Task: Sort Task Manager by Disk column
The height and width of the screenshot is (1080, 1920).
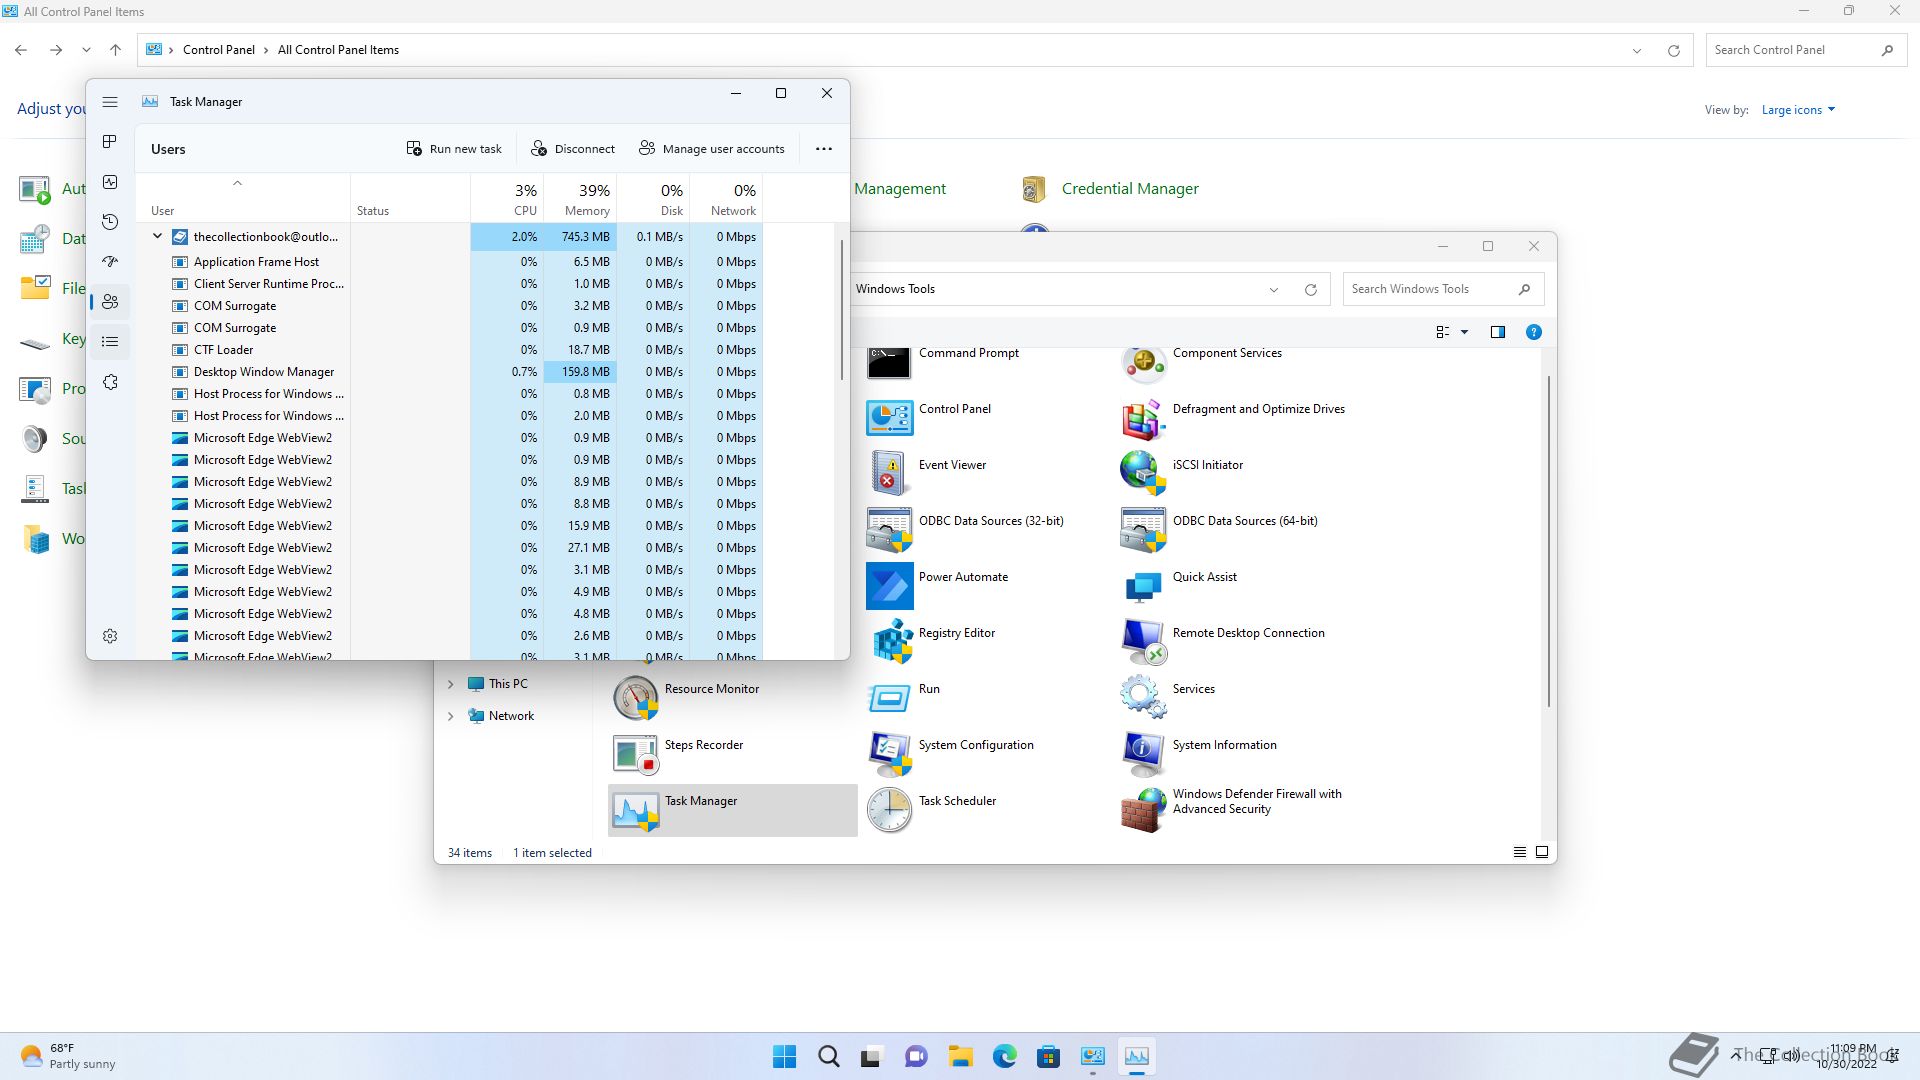Action: point(653,198)
